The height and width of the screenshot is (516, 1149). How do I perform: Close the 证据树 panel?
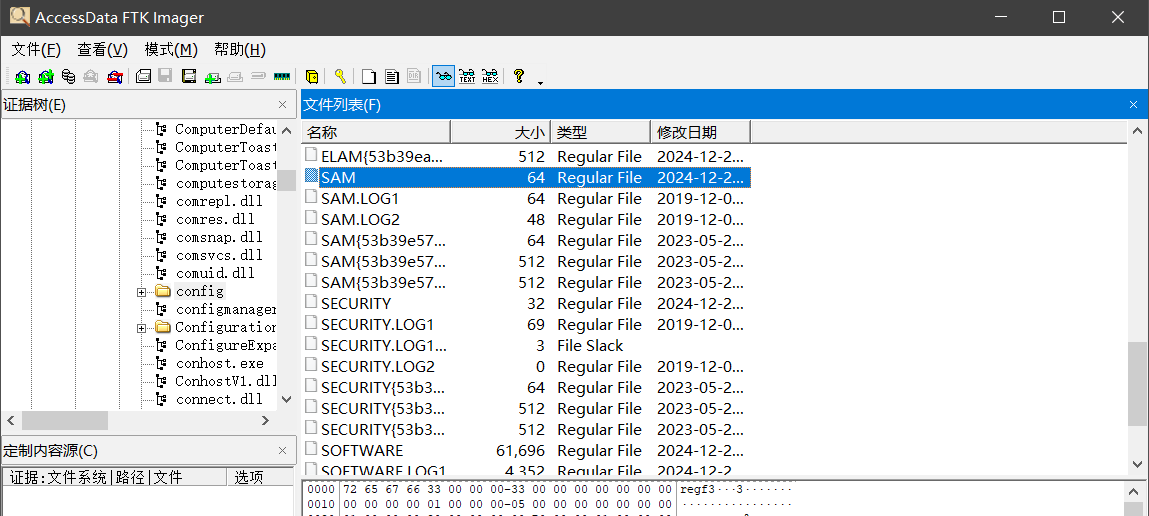pos(282,105)
